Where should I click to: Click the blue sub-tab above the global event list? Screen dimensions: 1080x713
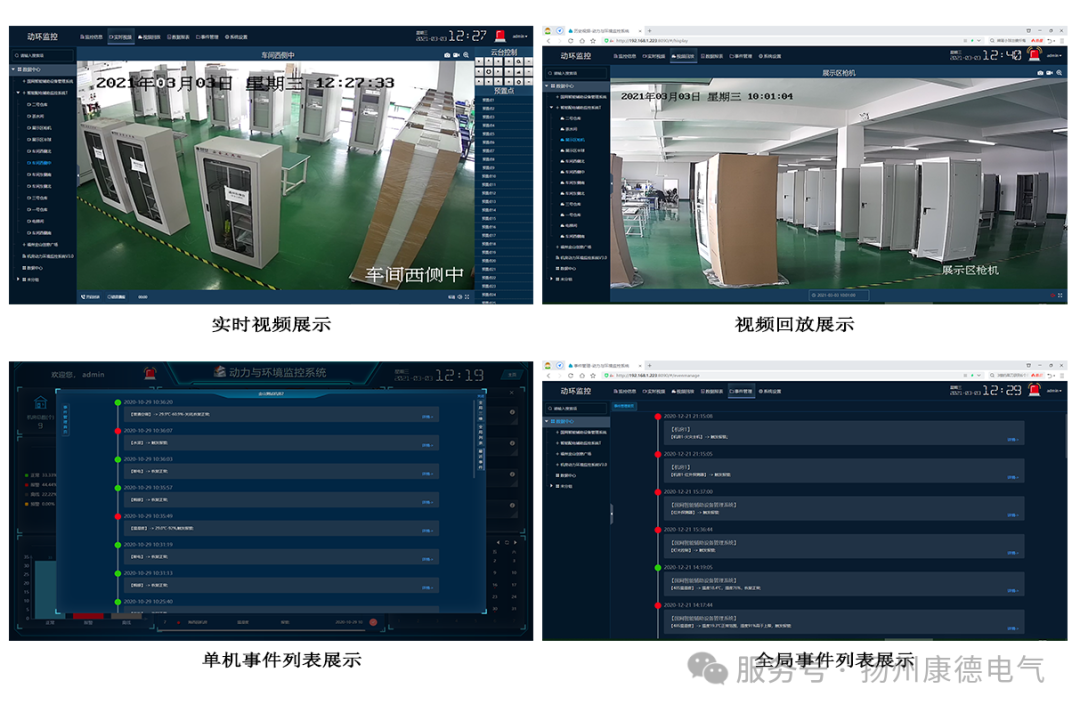pyautogui.click(x=624, y=406)
